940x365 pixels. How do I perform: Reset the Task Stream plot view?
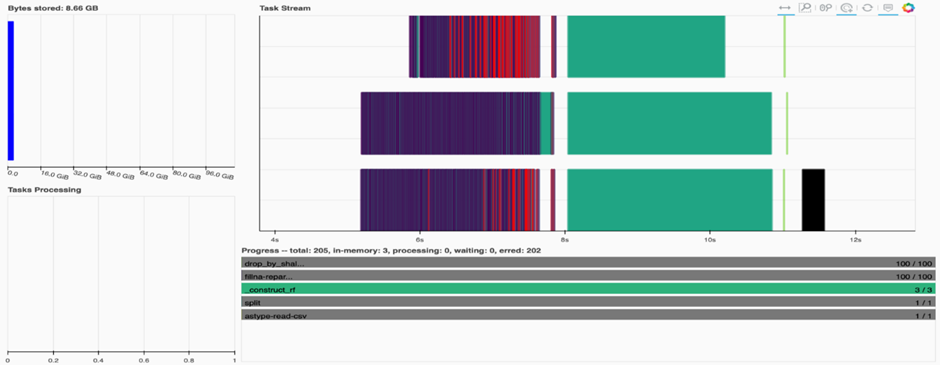click(x=867, y=8)
